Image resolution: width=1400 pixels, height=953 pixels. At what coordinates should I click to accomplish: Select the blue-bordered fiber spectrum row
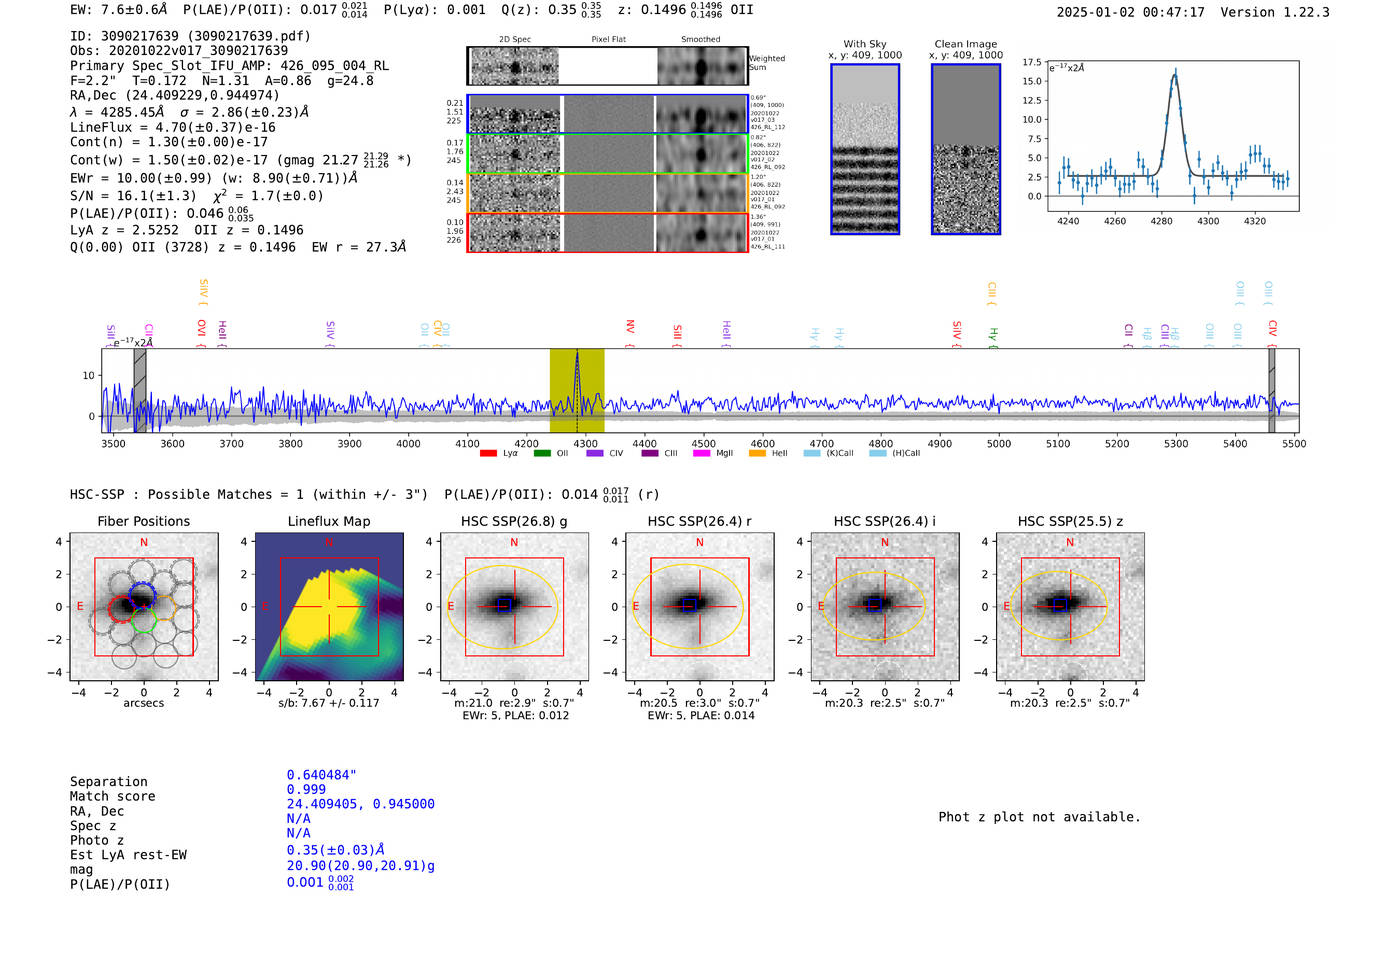tap(607, 114)
